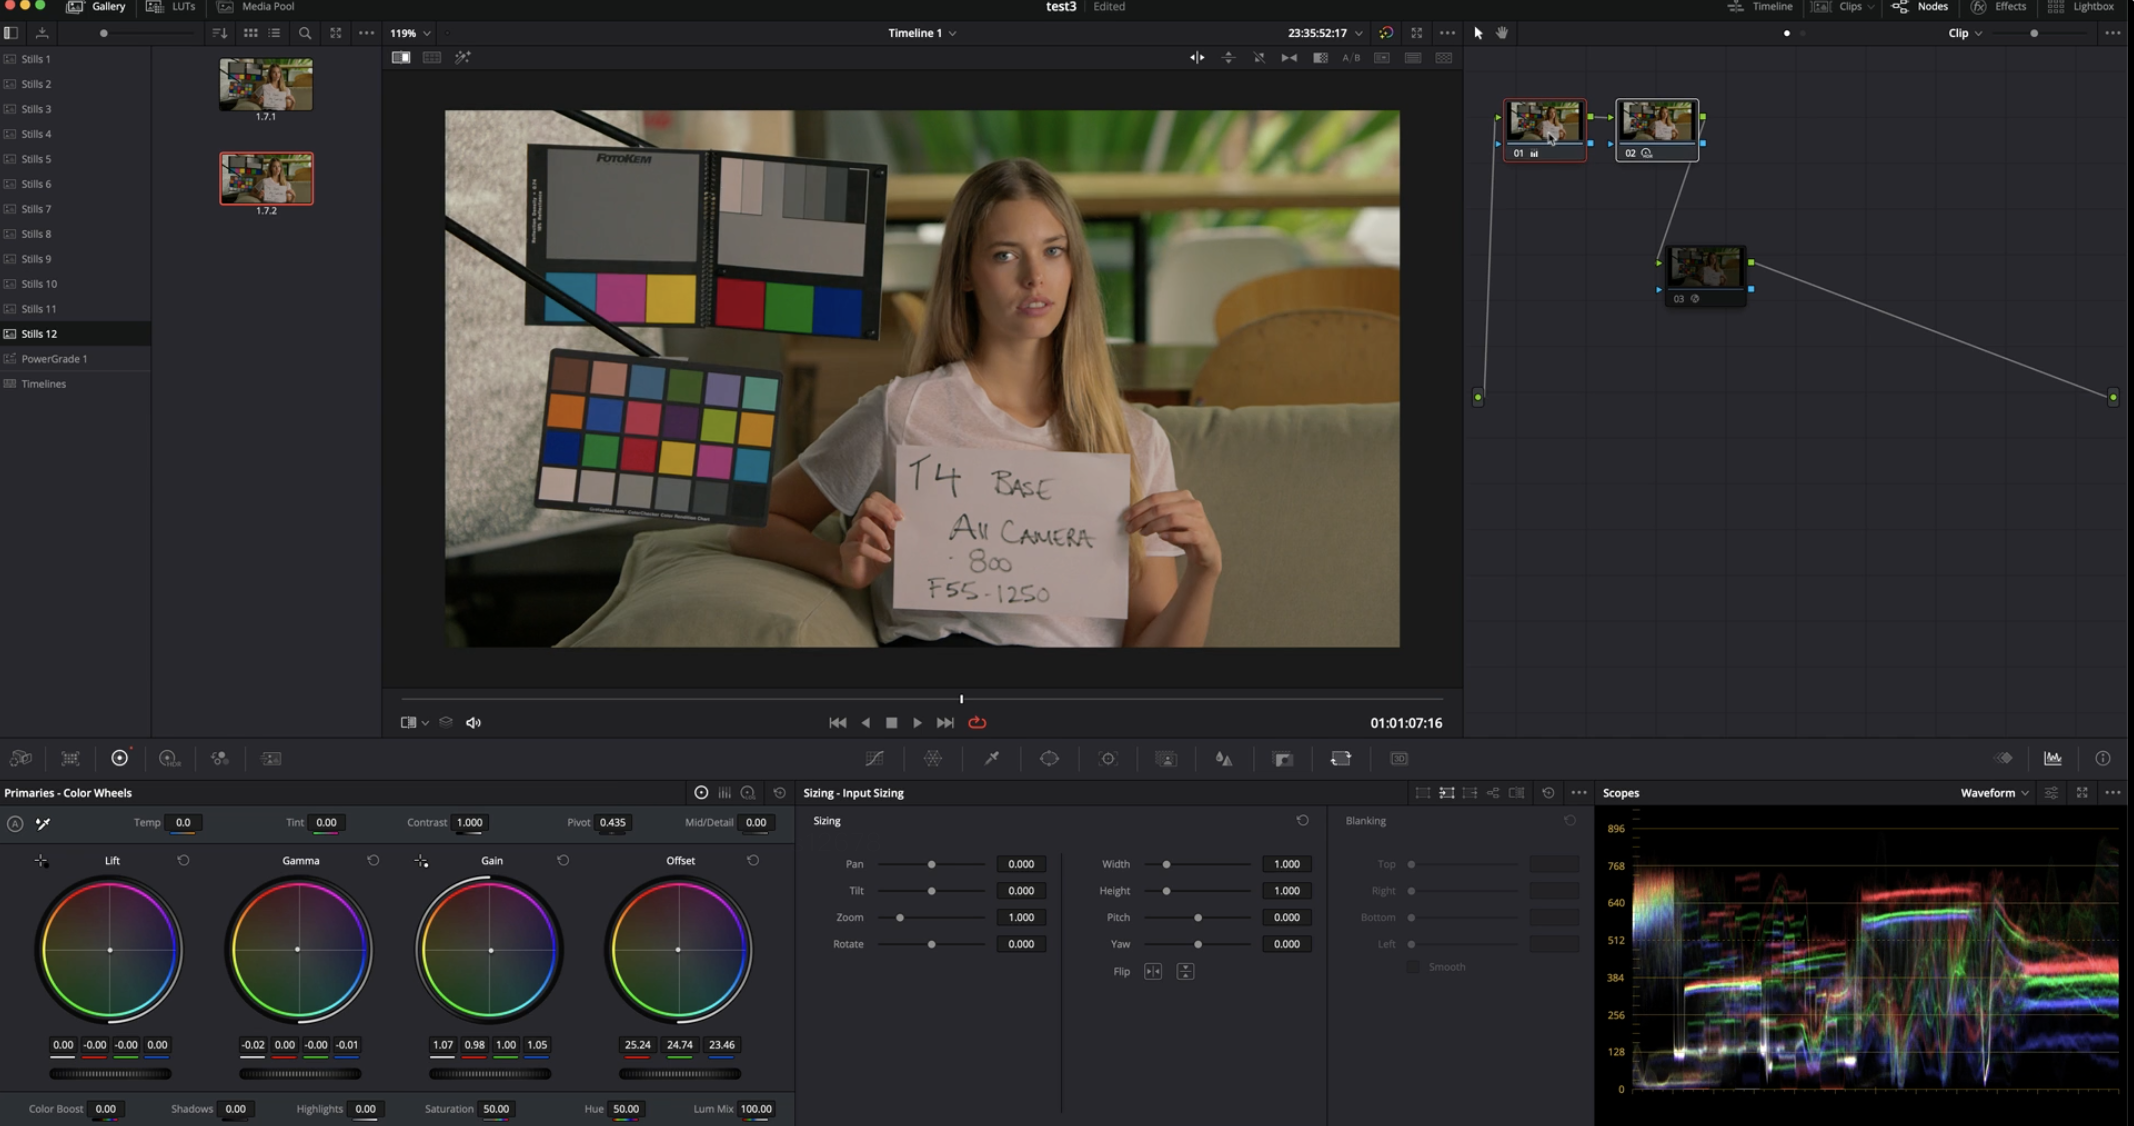Click the flip horizontal icon
The image size is (2134, 1126).
coord(1153,972)
